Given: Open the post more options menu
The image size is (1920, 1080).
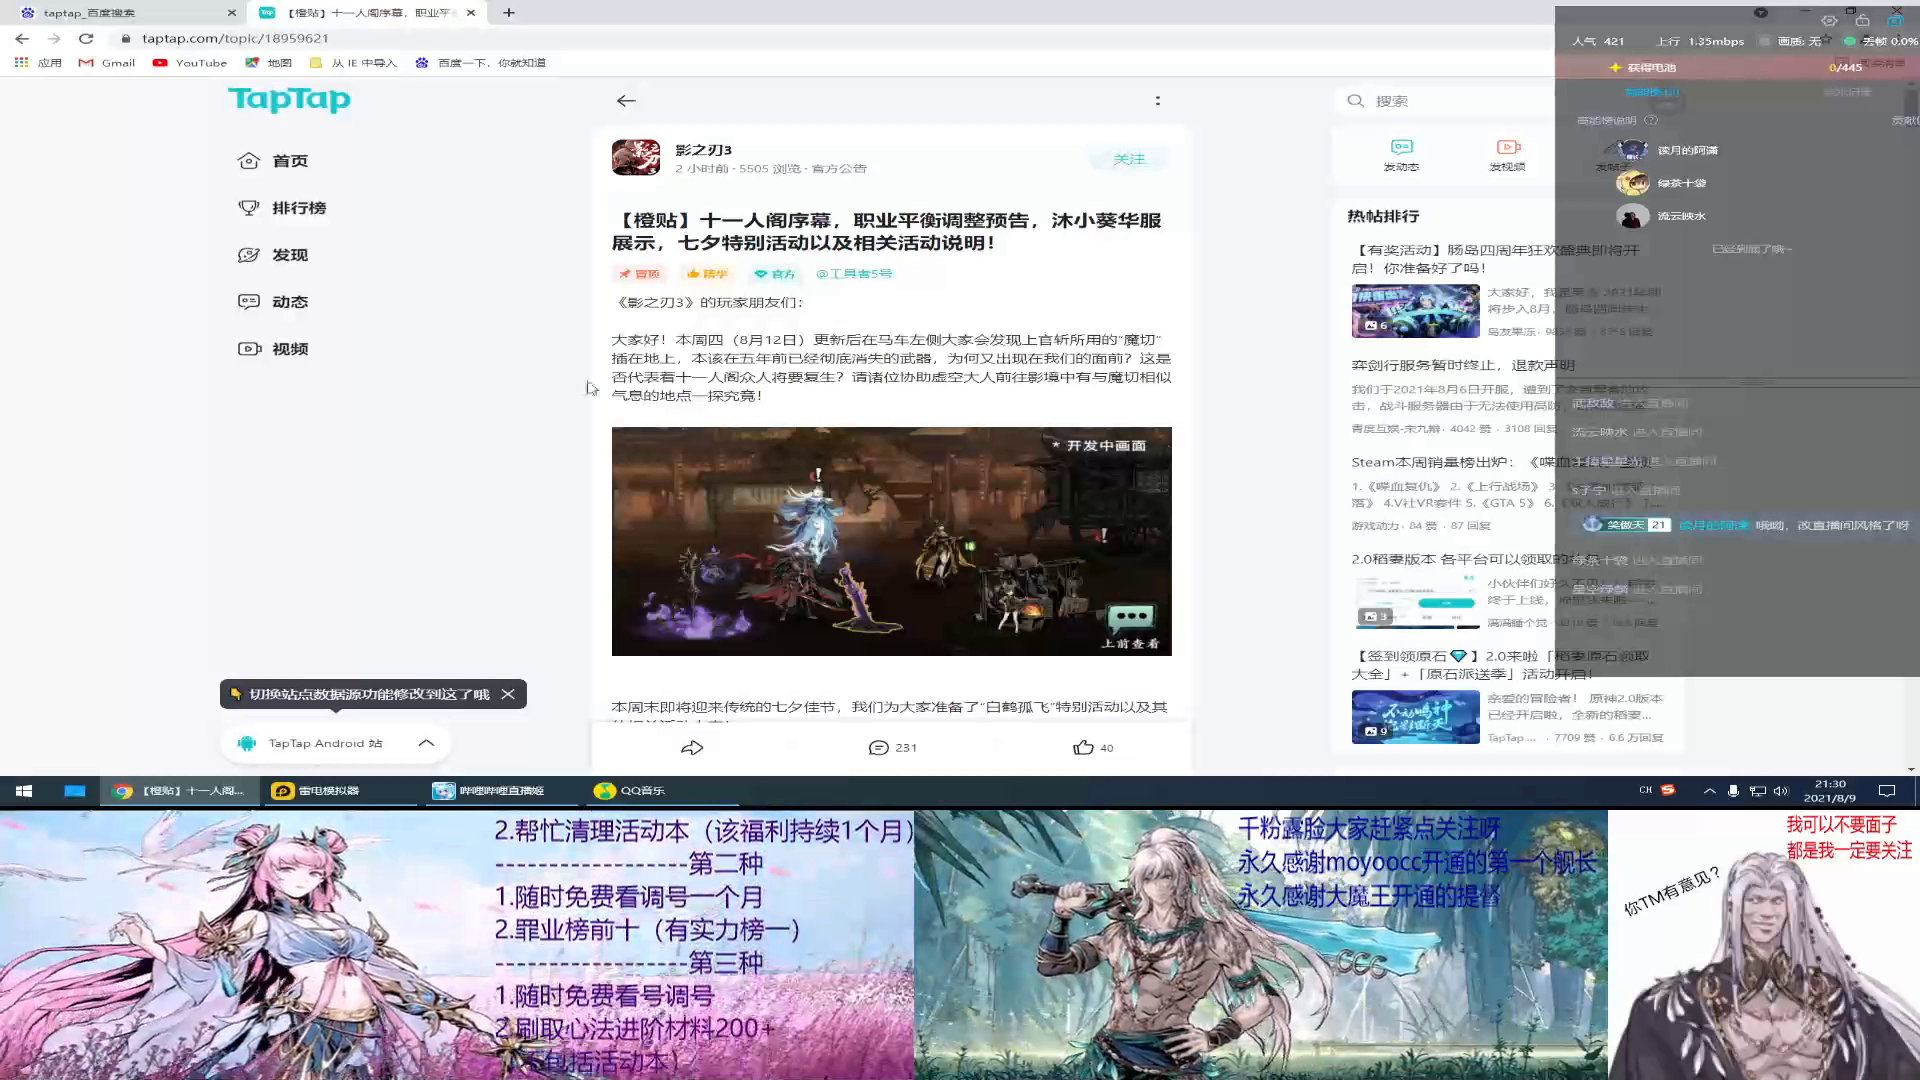Looking at the screenshot, I should [1158, 100].
